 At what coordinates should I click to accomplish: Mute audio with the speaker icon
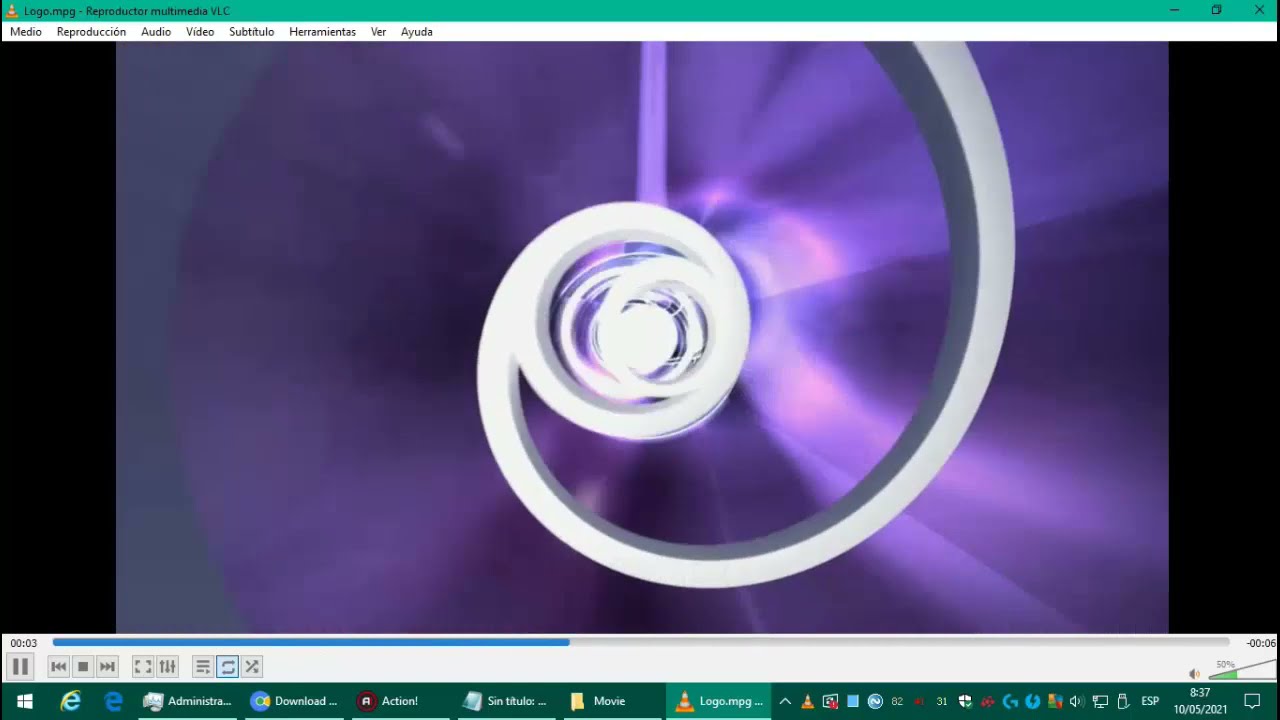1194,673
